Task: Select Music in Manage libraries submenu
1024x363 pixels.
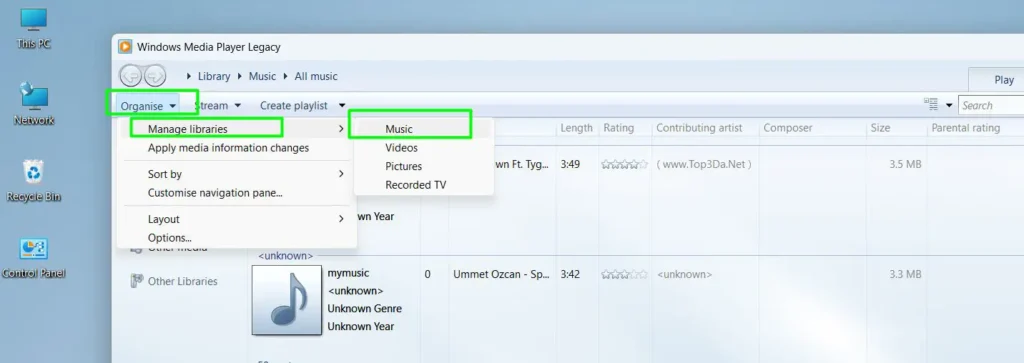Action: pos(423,129)
